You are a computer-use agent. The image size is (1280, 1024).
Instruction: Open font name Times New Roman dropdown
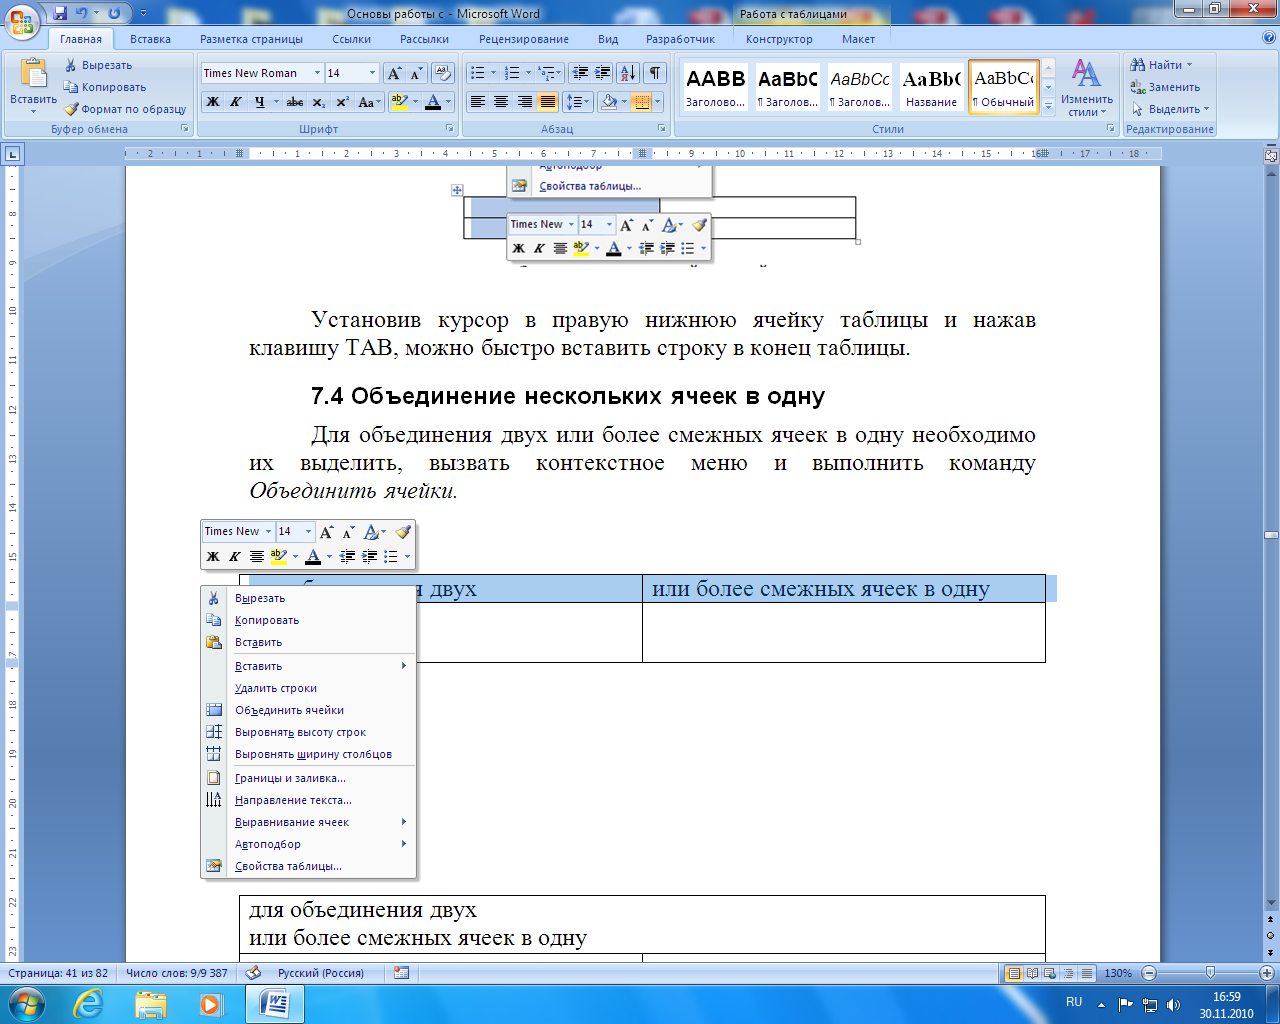click(x=317, y=73)
